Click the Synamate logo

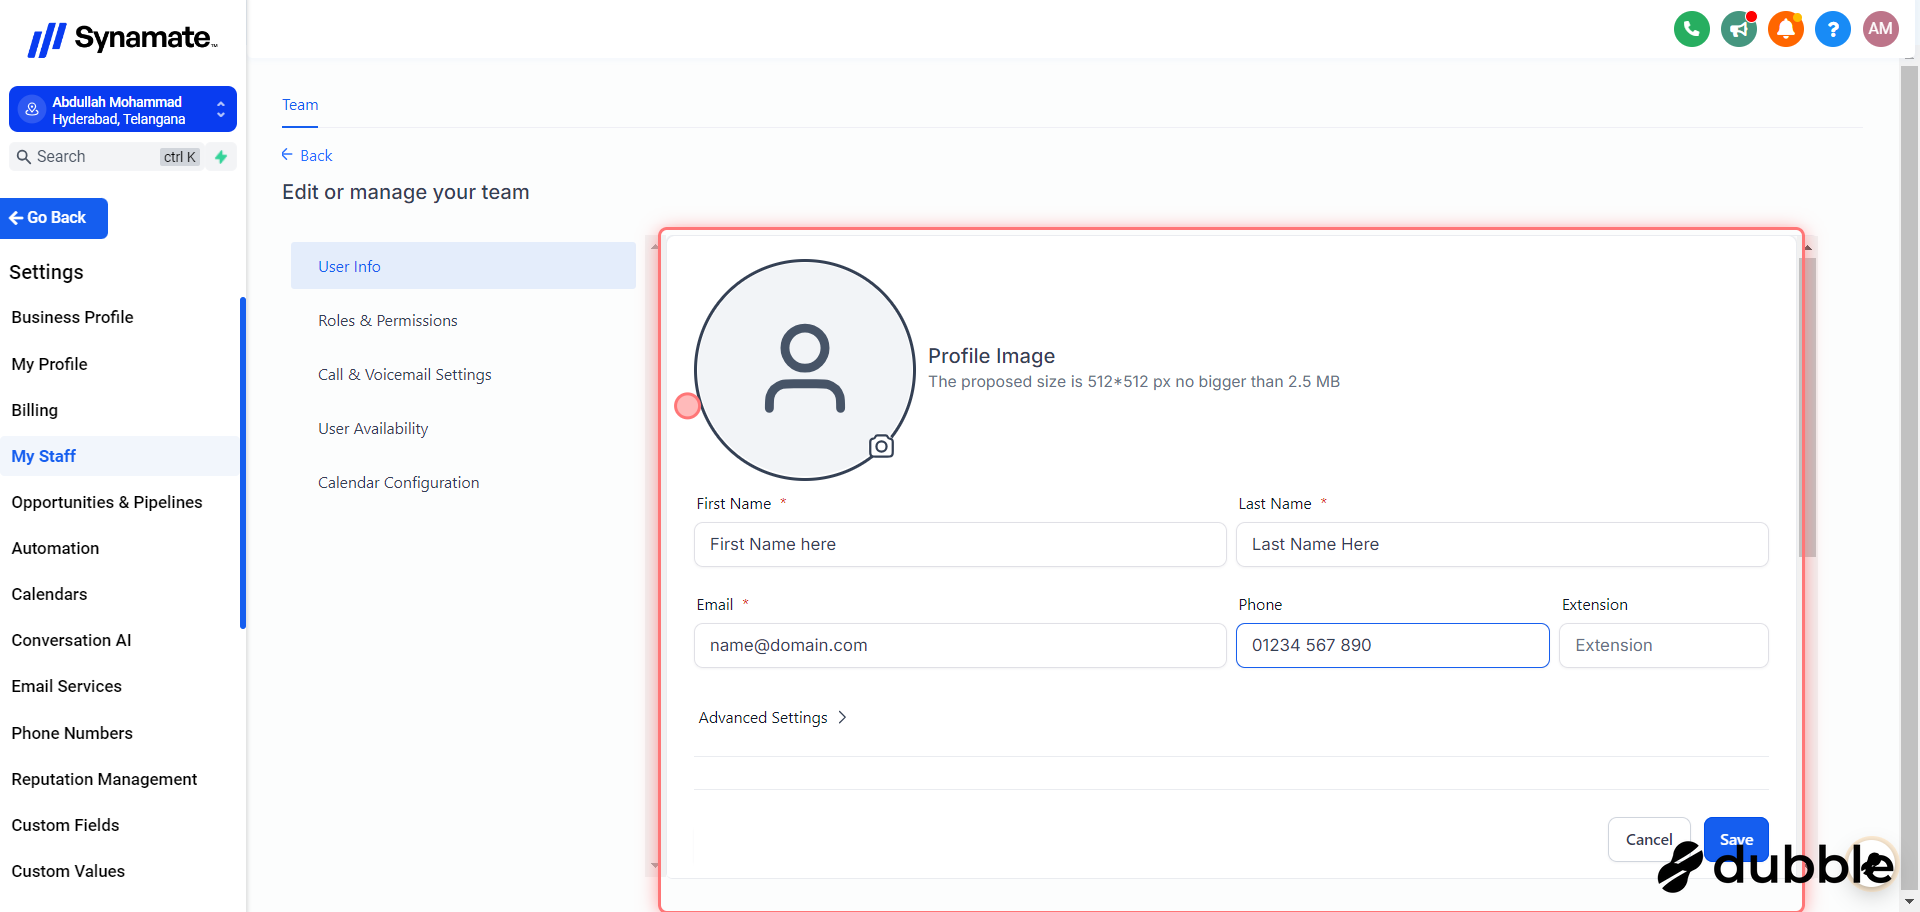pyautogui.click(x=122, y=39)
